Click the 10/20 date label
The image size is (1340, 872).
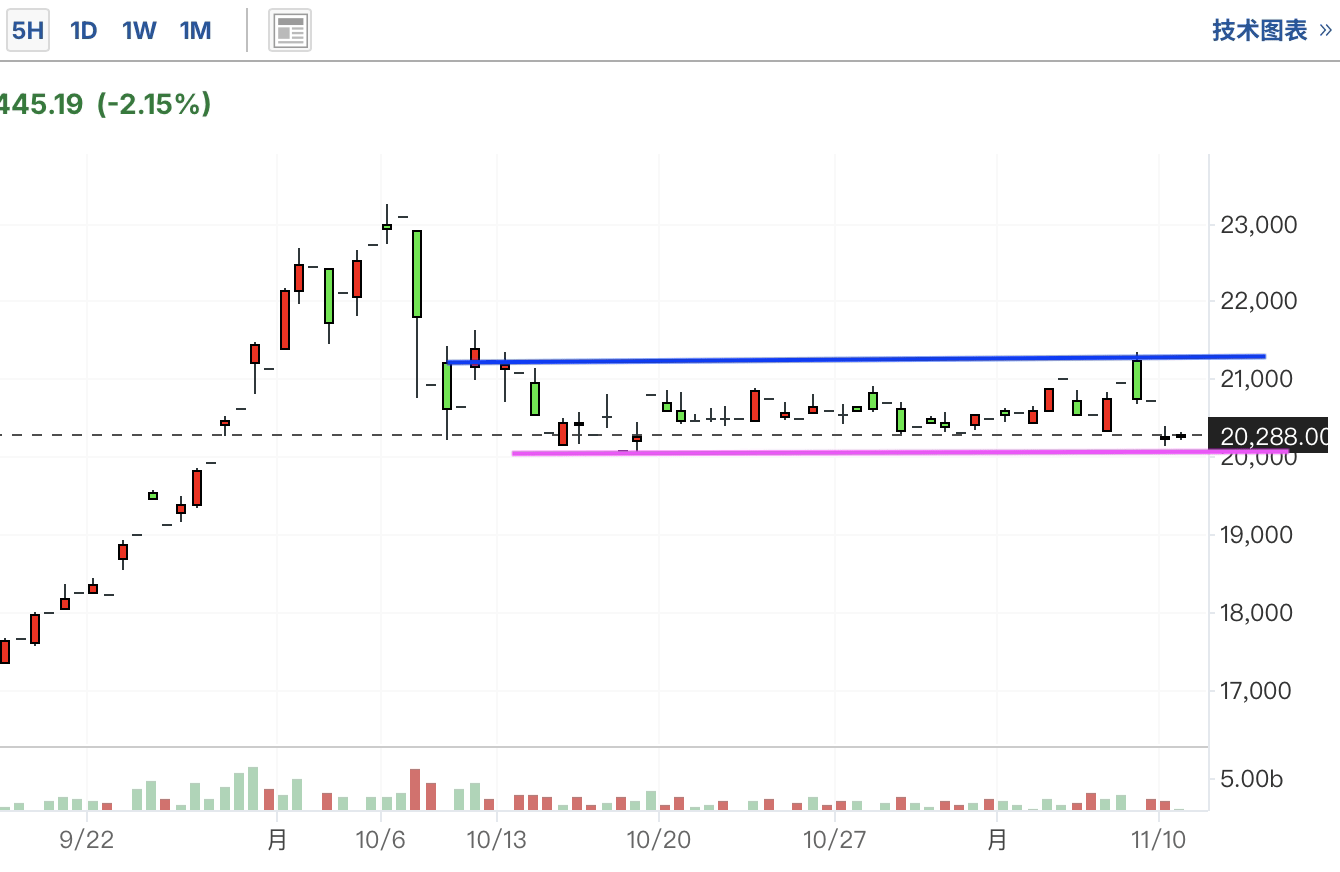[x=658, y=839]
